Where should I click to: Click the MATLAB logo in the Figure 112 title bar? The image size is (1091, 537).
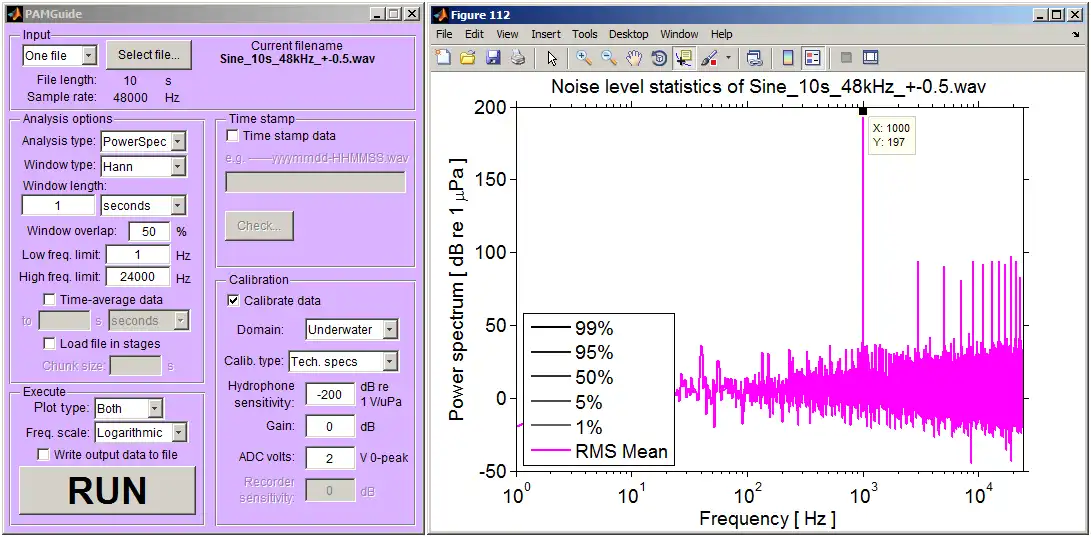pyautogui.click(x=441, y=15)
